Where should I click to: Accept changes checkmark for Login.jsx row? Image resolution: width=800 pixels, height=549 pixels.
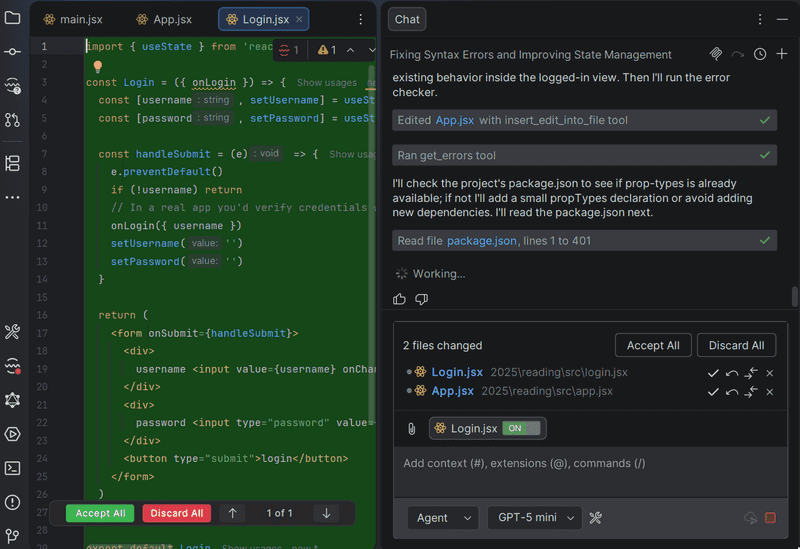point(713,373)
